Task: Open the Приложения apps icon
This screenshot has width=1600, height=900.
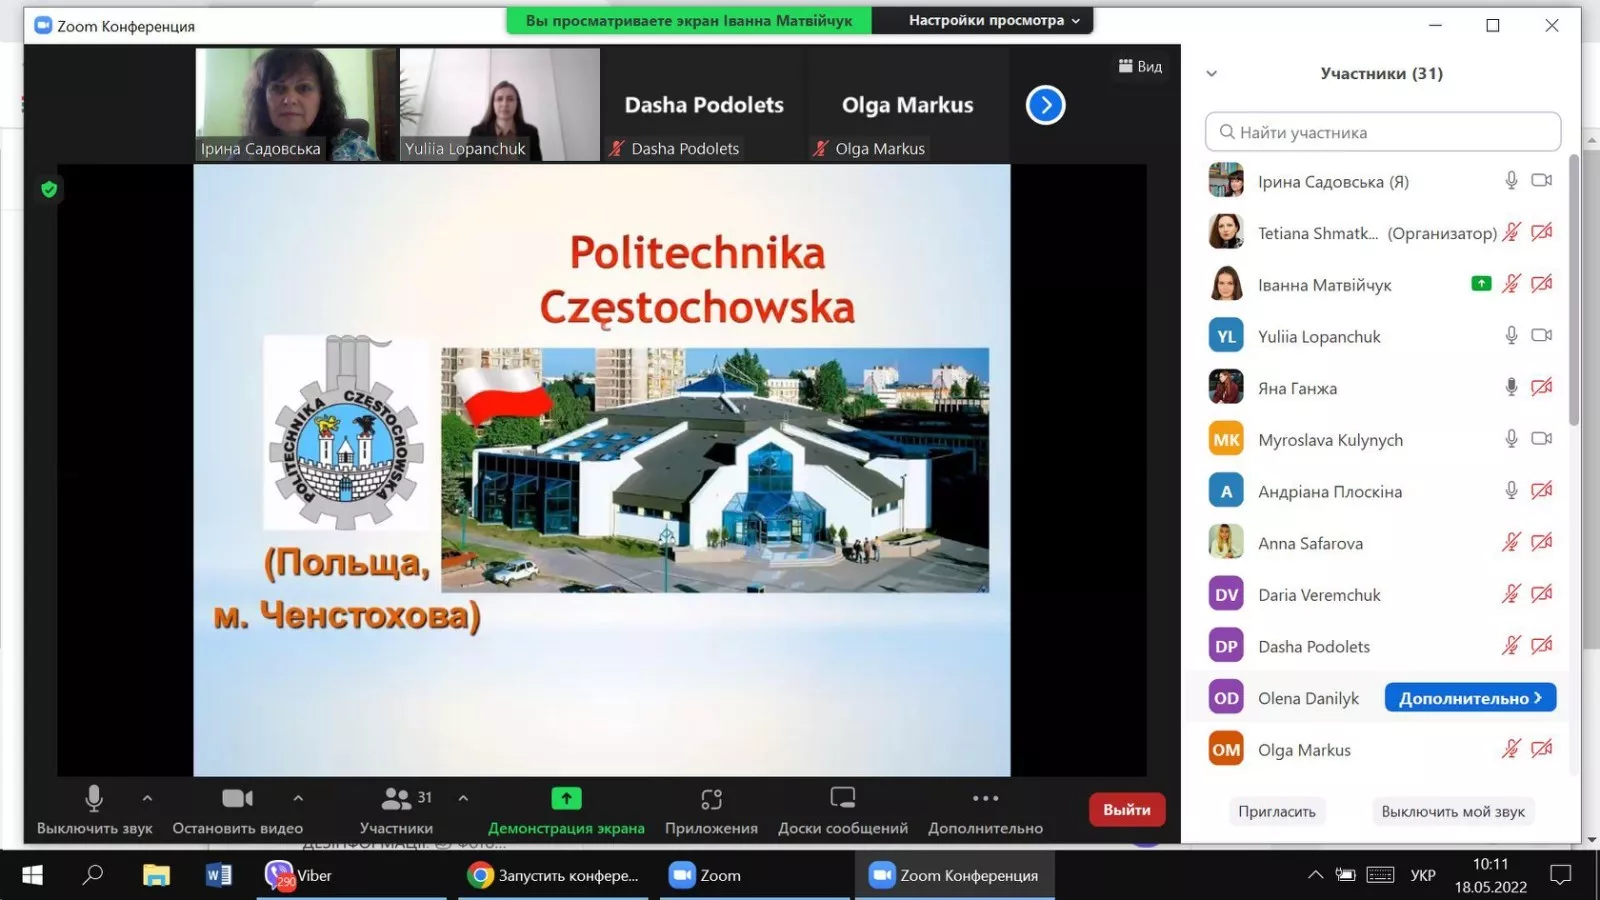Action: click(x=711, y=799)
